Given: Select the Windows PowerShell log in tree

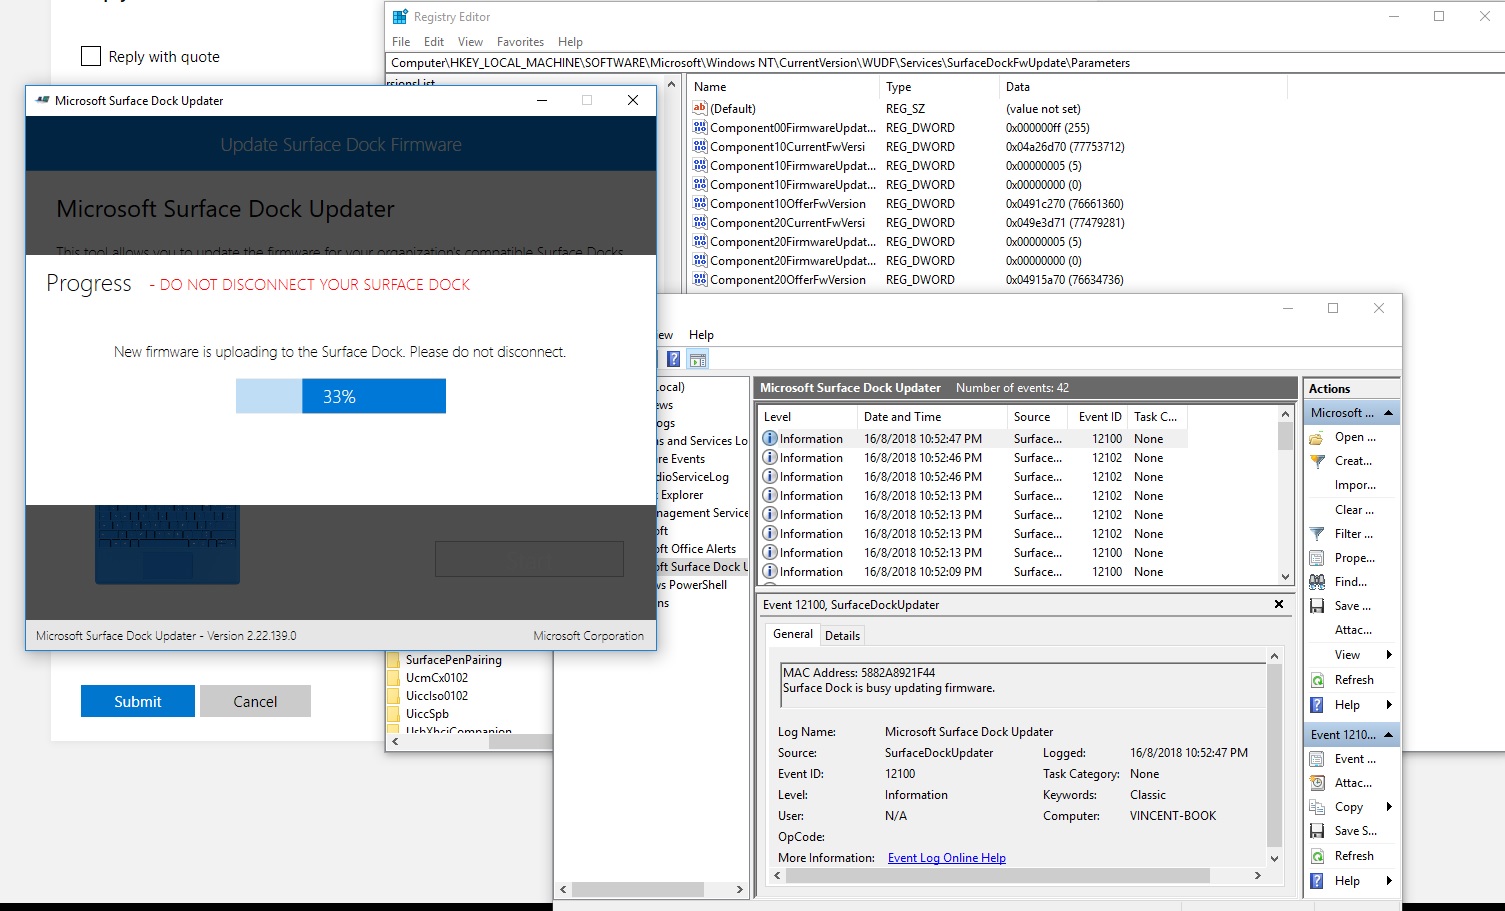Looking at the screenshot, I should [692, 585].
